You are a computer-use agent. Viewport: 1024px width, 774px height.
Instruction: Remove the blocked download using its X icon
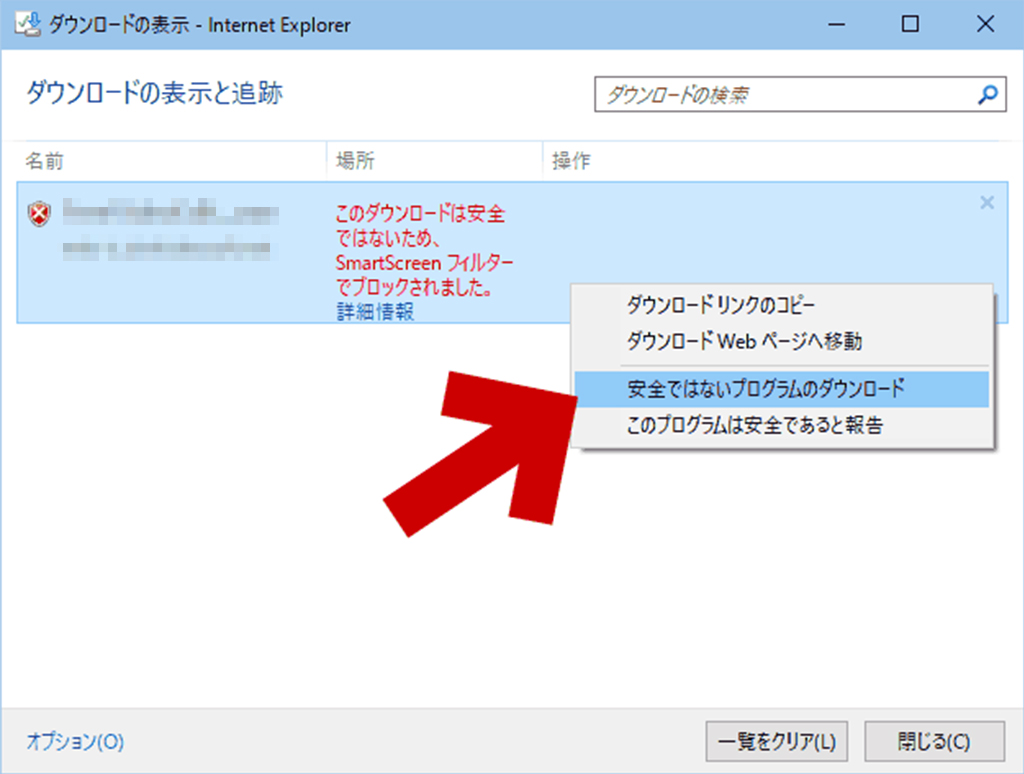(x=987, y=202)
